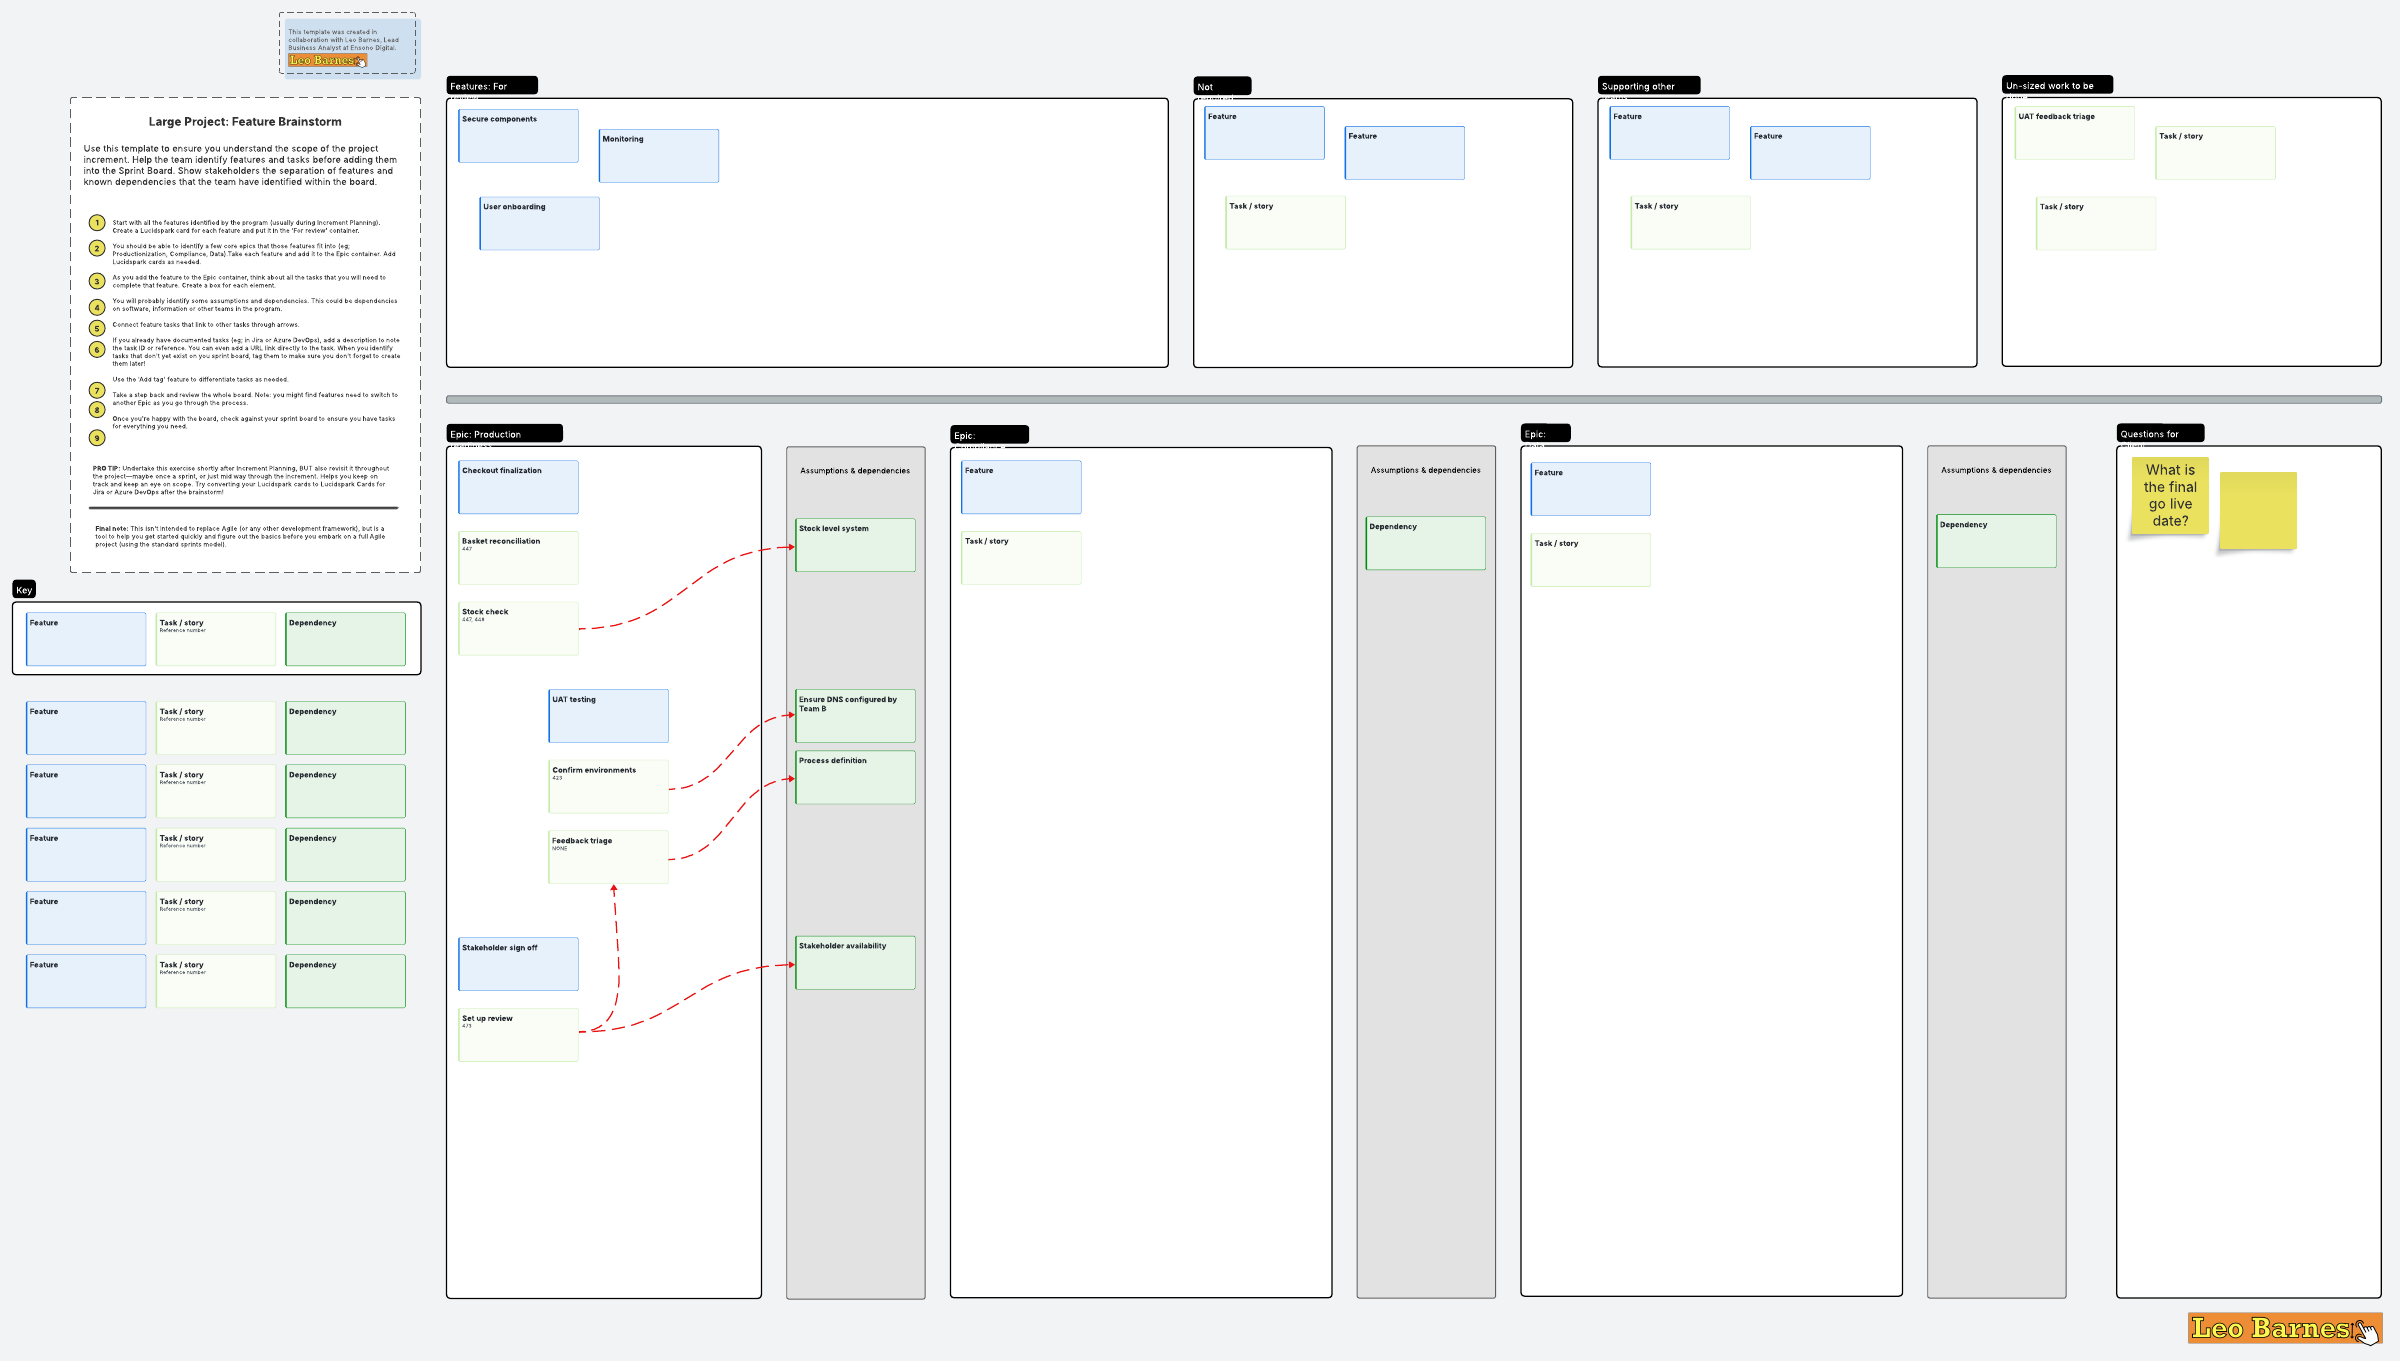Click the large Leo Barnes logo bottom right
This screenshot has height=1361, width=2400.
[x=2284, y=1328]
